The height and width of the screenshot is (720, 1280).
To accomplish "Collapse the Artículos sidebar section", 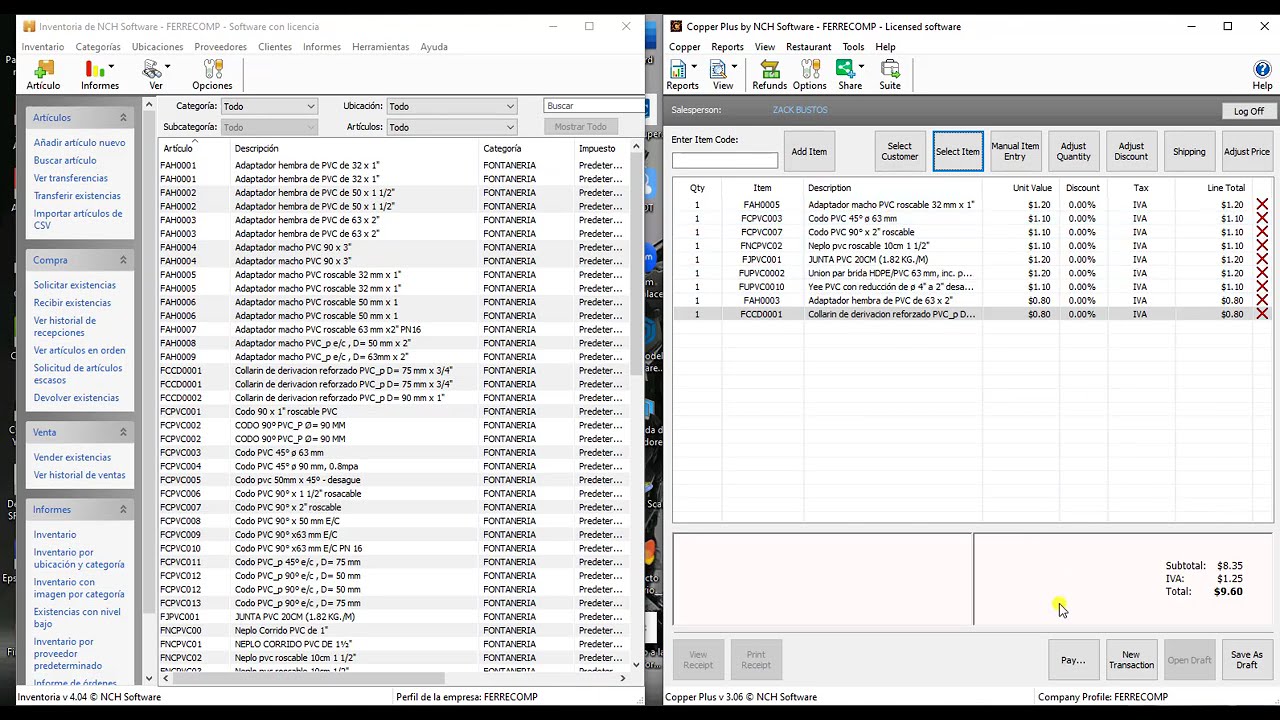I will pyautogui.click(x=123, y=118).
